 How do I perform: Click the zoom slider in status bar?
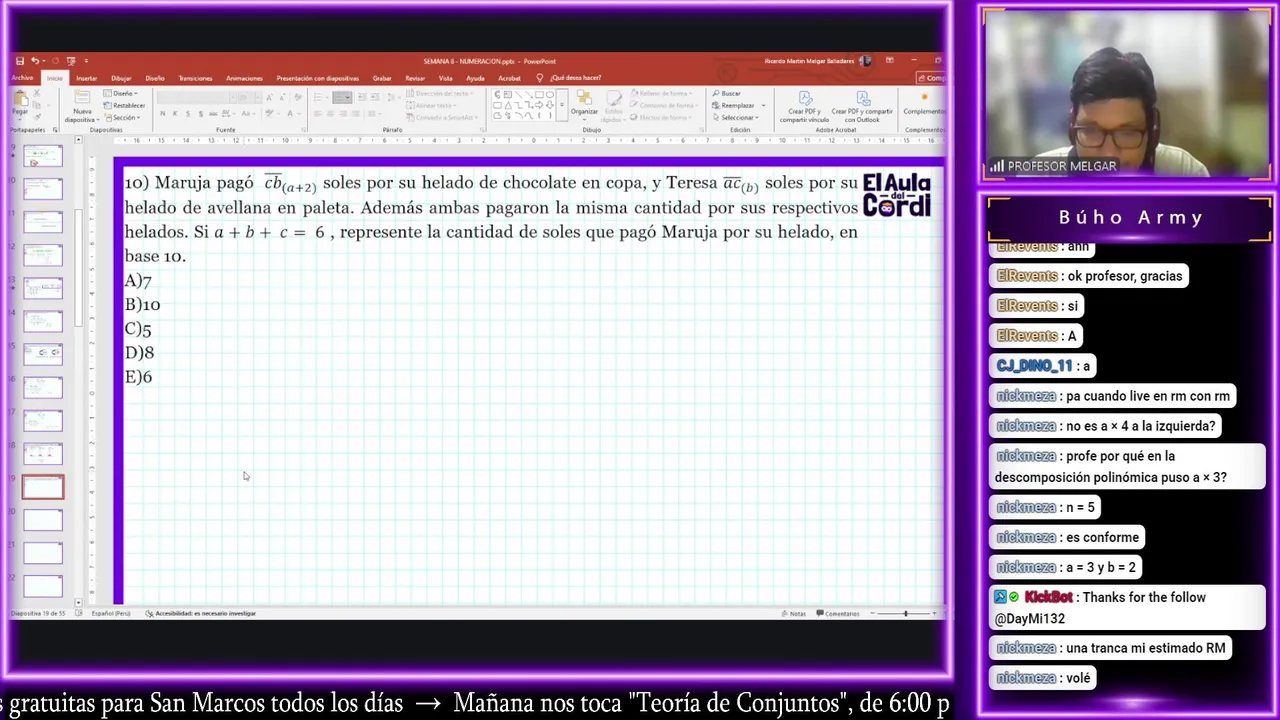(905, 613)
